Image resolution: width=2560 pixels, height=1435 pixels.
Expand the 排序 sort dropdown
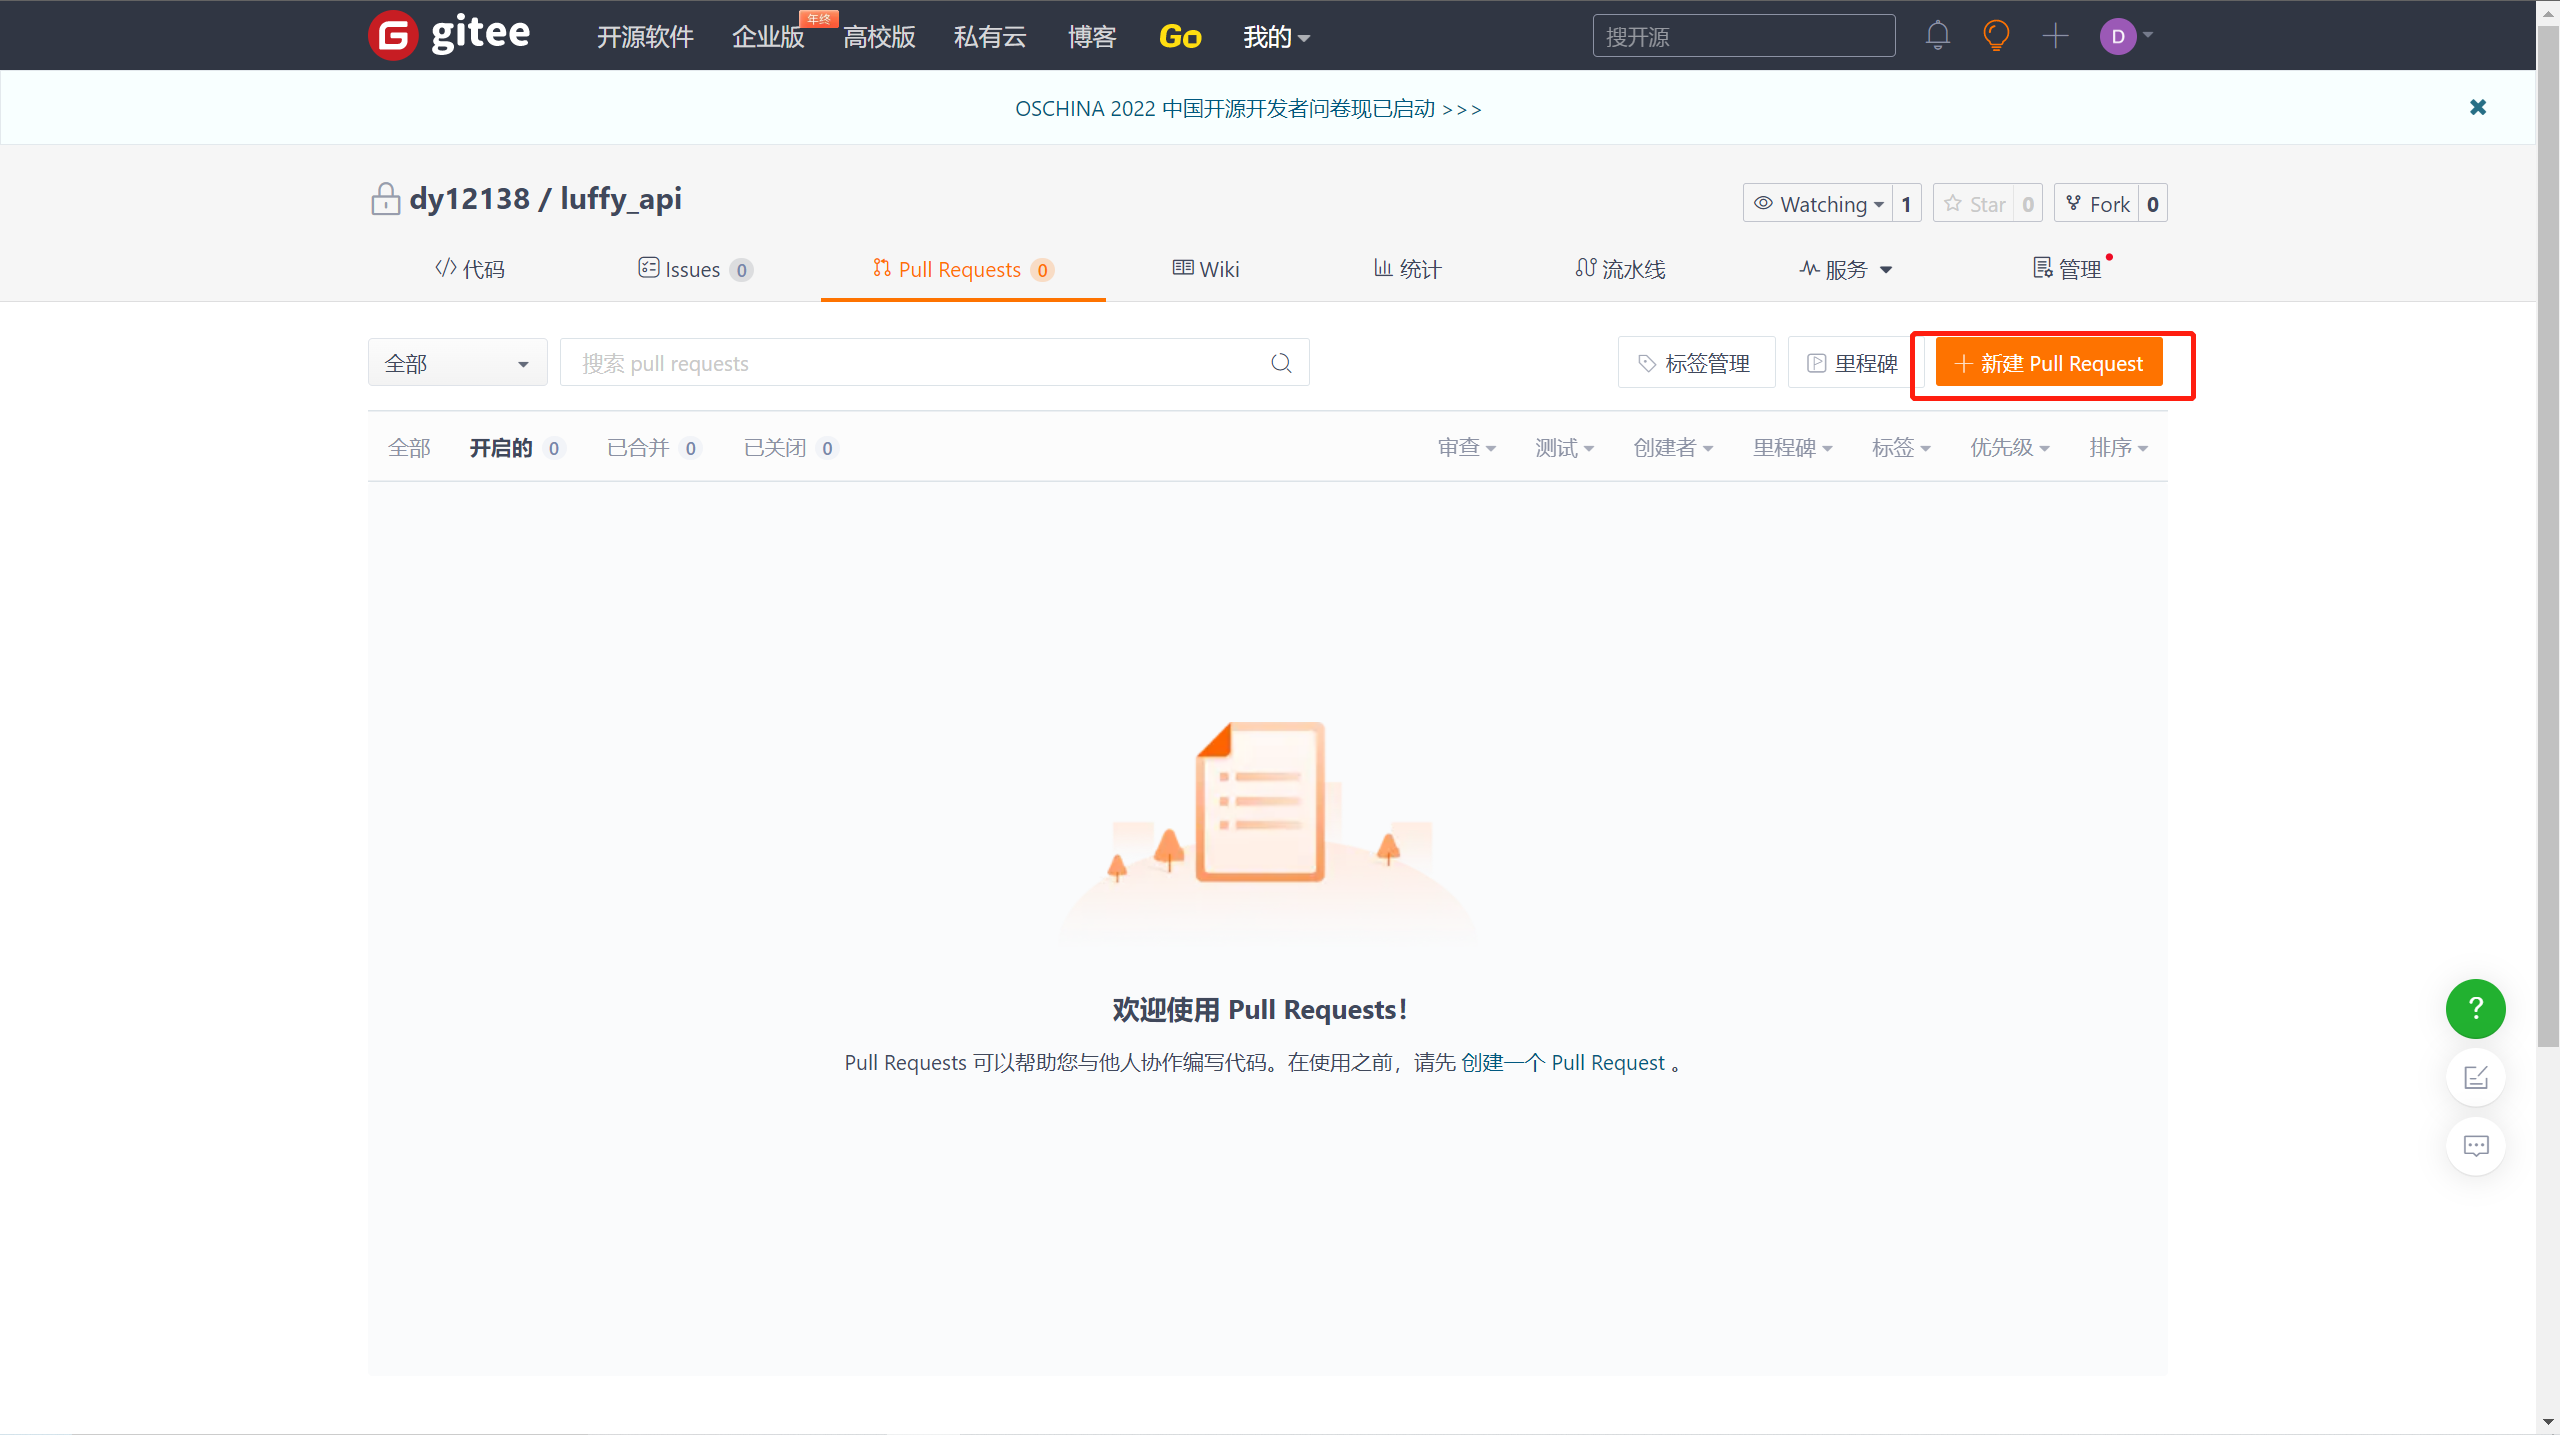(2118, 448)
